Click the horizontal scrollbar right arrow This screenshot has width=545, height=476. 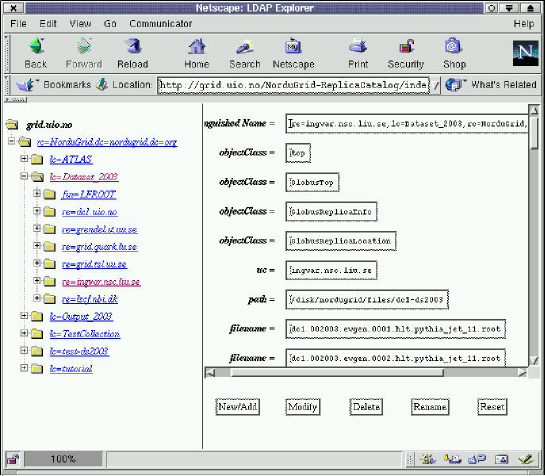coord(522,373)
